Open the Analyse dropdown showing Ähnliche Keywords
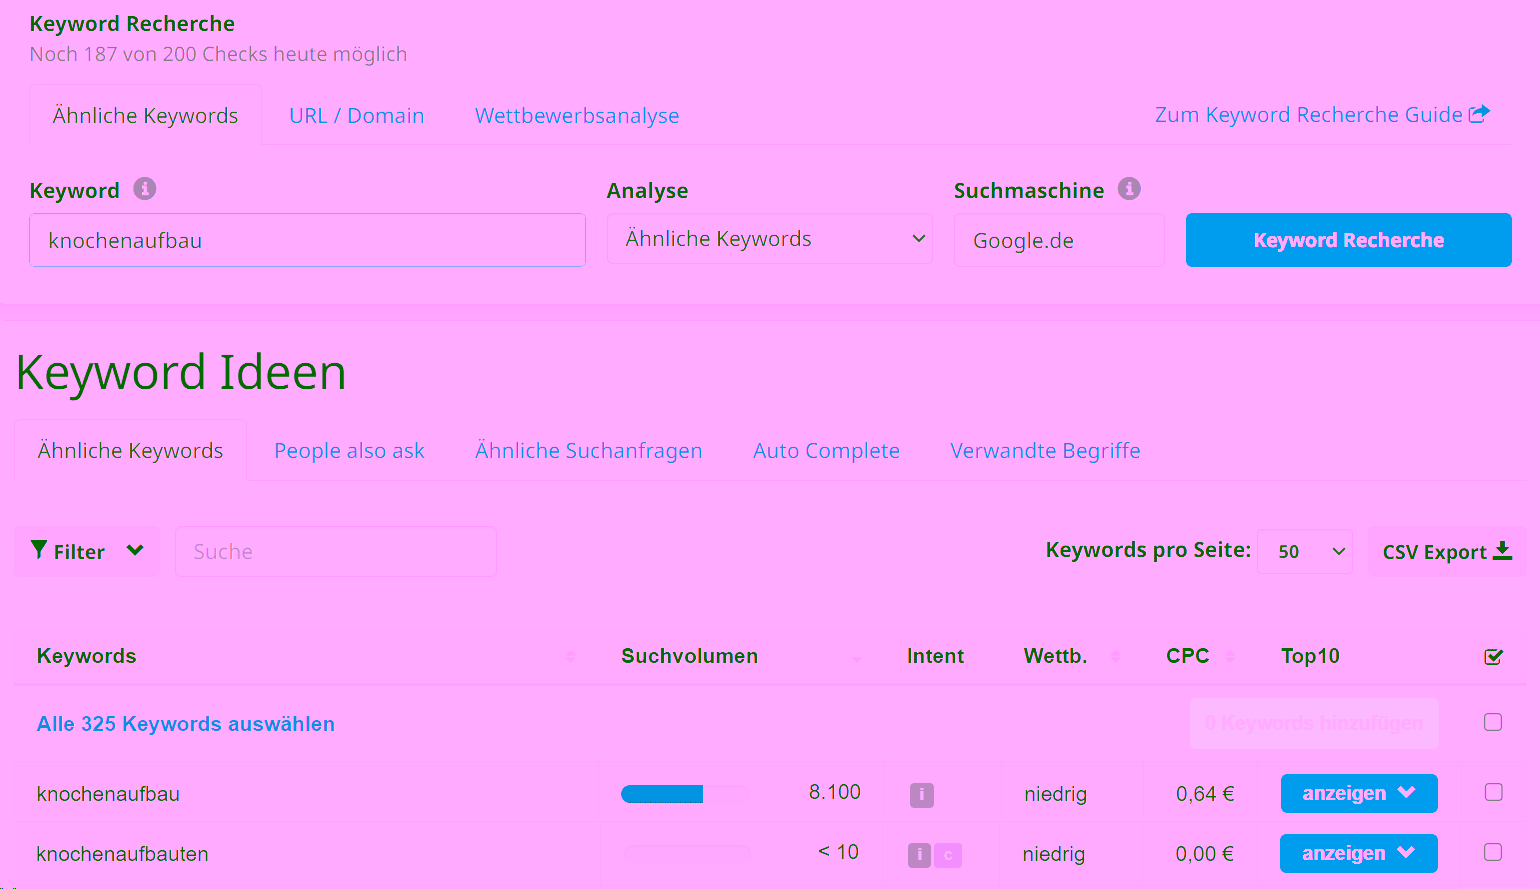 769,238
